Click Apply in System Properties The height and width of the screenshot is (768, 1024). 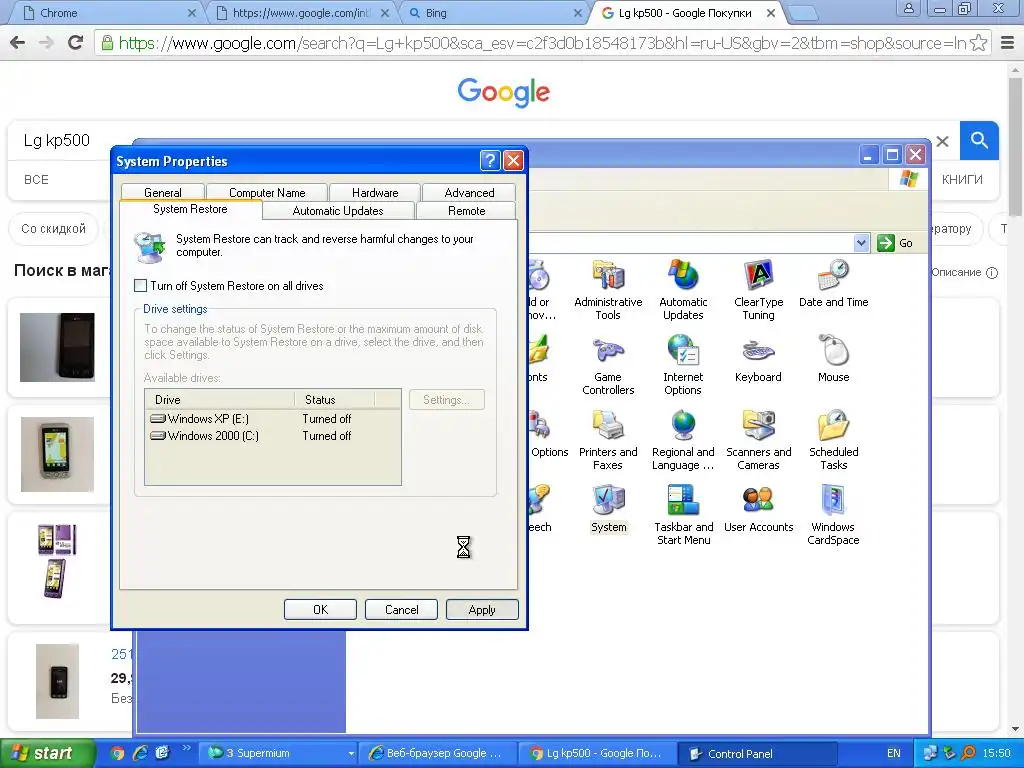[x=482, y=609]
